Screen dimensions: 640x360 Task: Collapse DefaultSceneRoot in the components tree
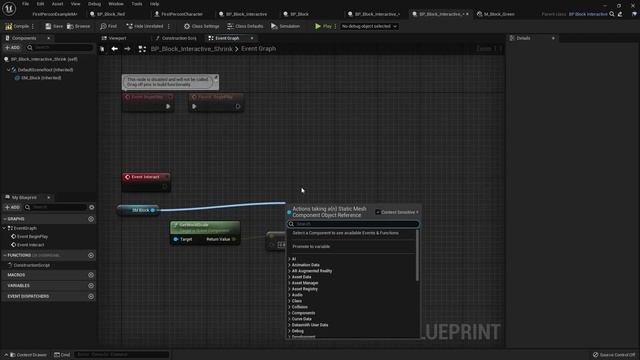click(x=9, y=70)
